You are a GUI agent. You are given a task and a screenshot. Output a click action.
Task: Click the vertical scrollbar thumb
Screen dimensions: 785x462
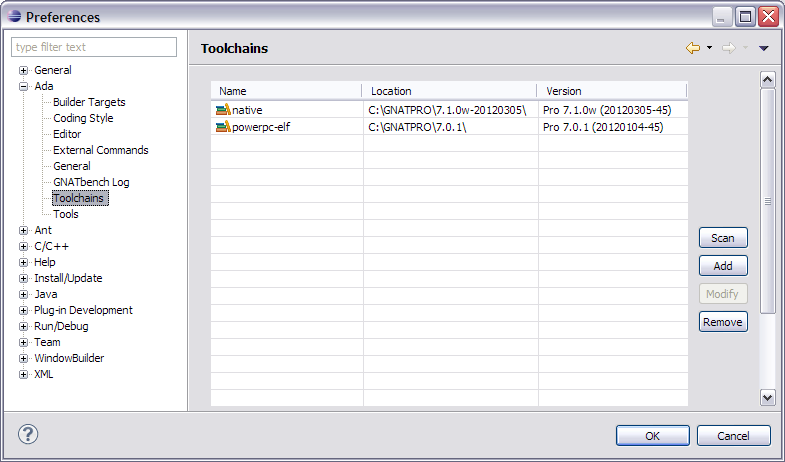pos(767,201)
